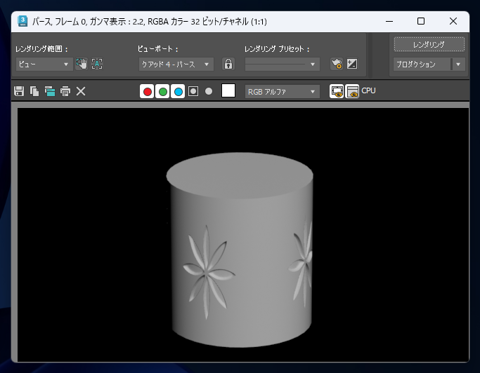This screenshot has width=480, height=373.
Task: Toggle the UI display icon next to CPU
Action: click(352, 91)
